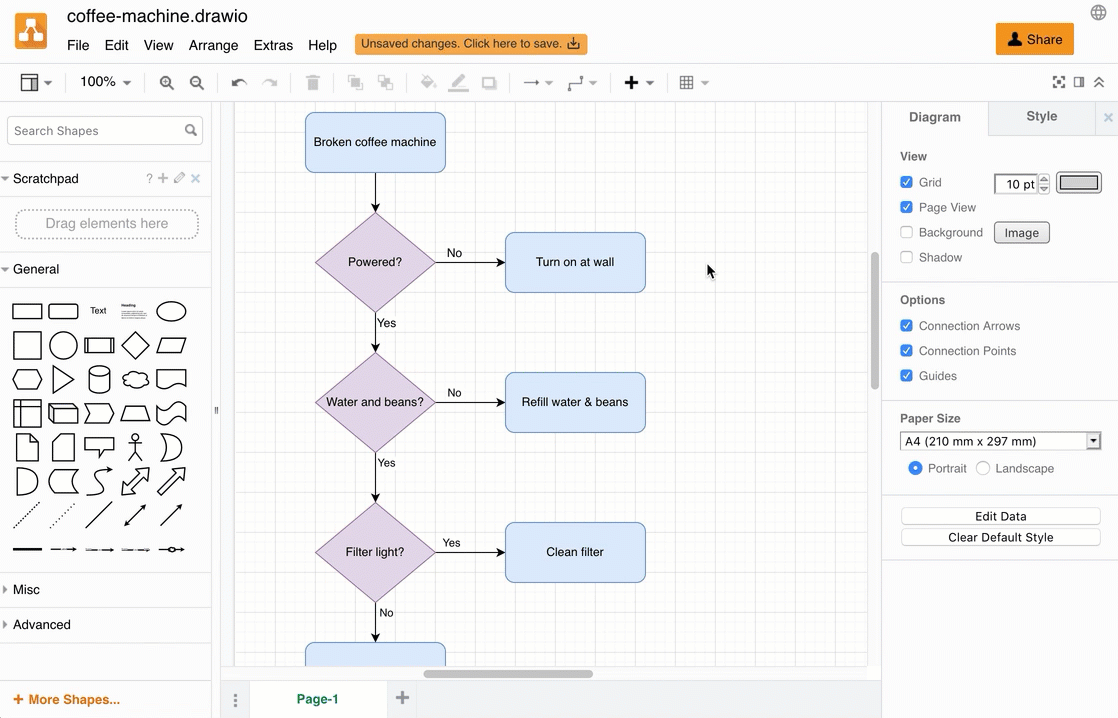Click the zoom out magnifier icon
1118x718 pixels.
pyautogui.click(x=197, y=83)
